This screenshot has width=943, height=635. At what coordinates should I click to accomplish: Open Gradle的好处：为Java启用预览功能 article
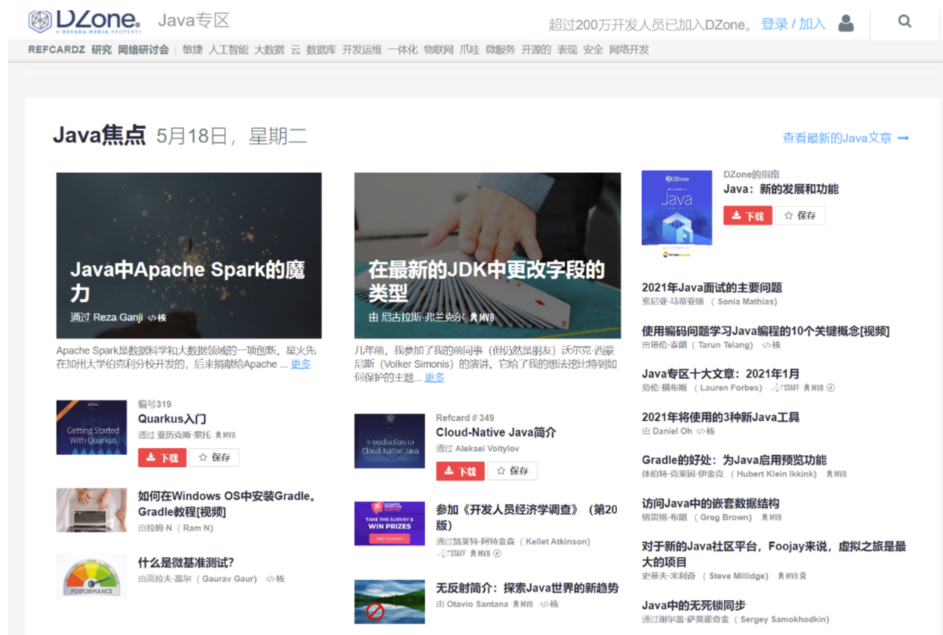coord(734,460)
